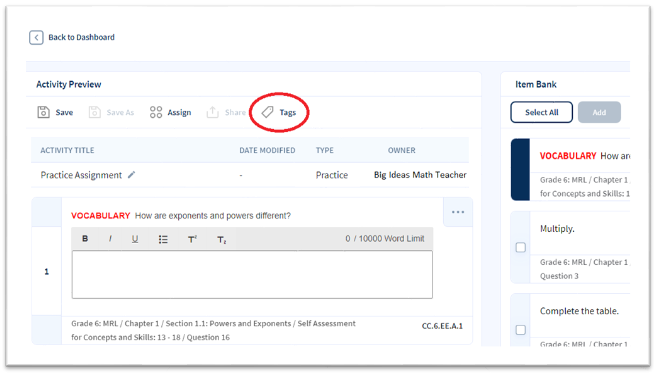
Task: Click the Assign four-circles icon
Action: pyautogui.click(x=156, y=112)
